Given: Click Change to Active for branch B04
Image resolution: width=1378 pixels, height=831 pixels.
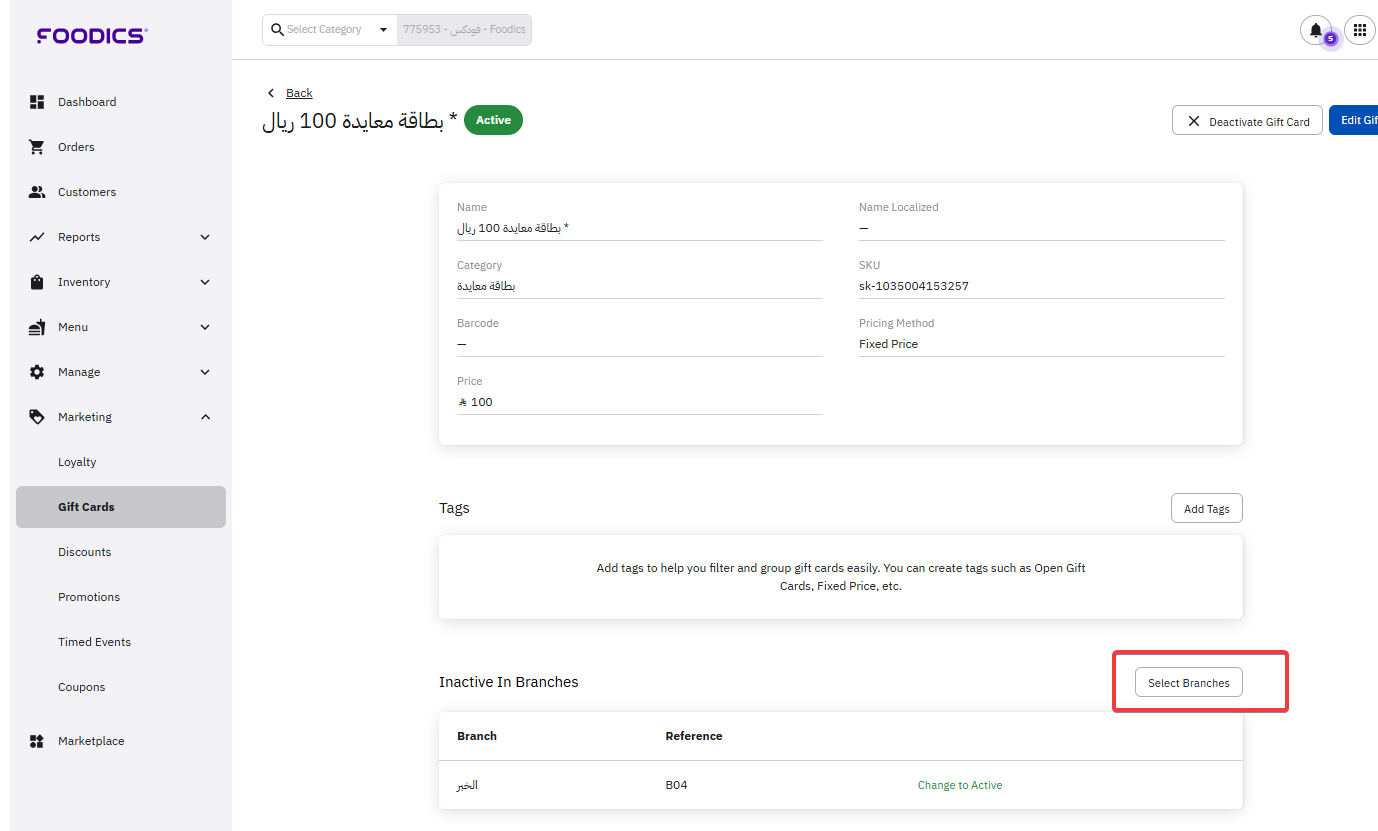Looking at the screenshot, I should pos(959,785).
